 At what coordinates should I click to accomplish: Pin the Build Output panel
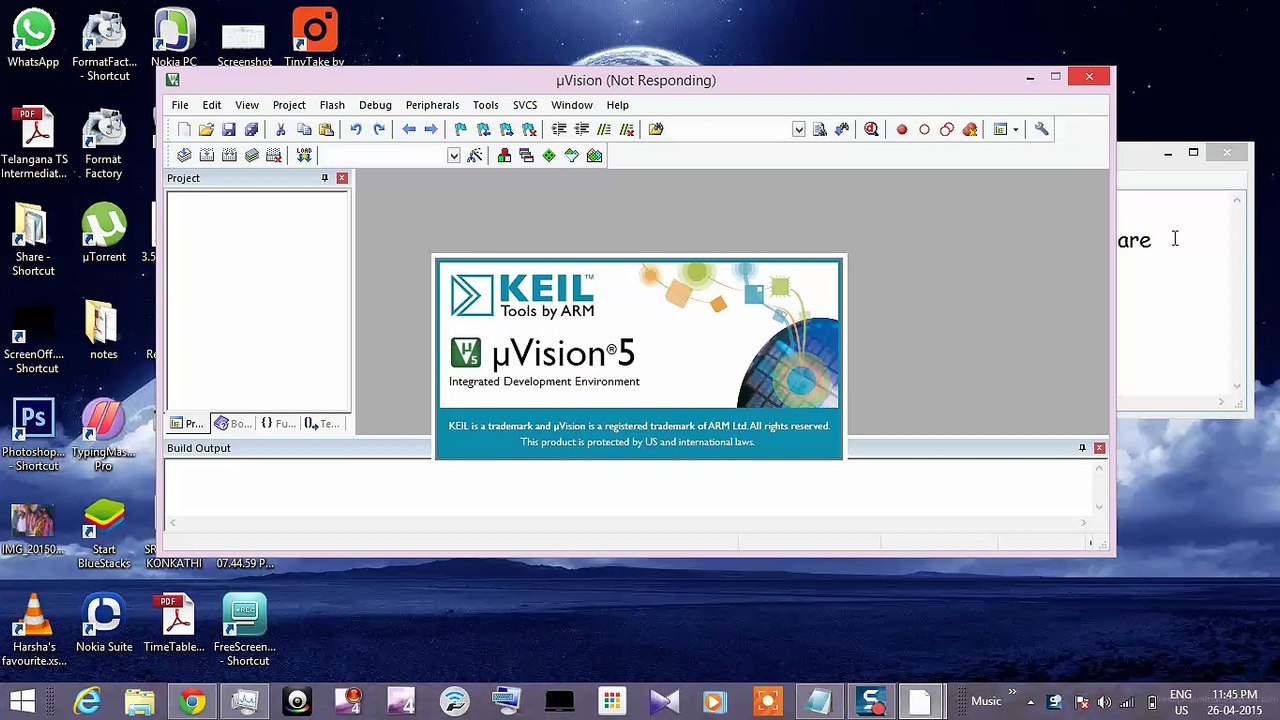[x=1082, y=448]
